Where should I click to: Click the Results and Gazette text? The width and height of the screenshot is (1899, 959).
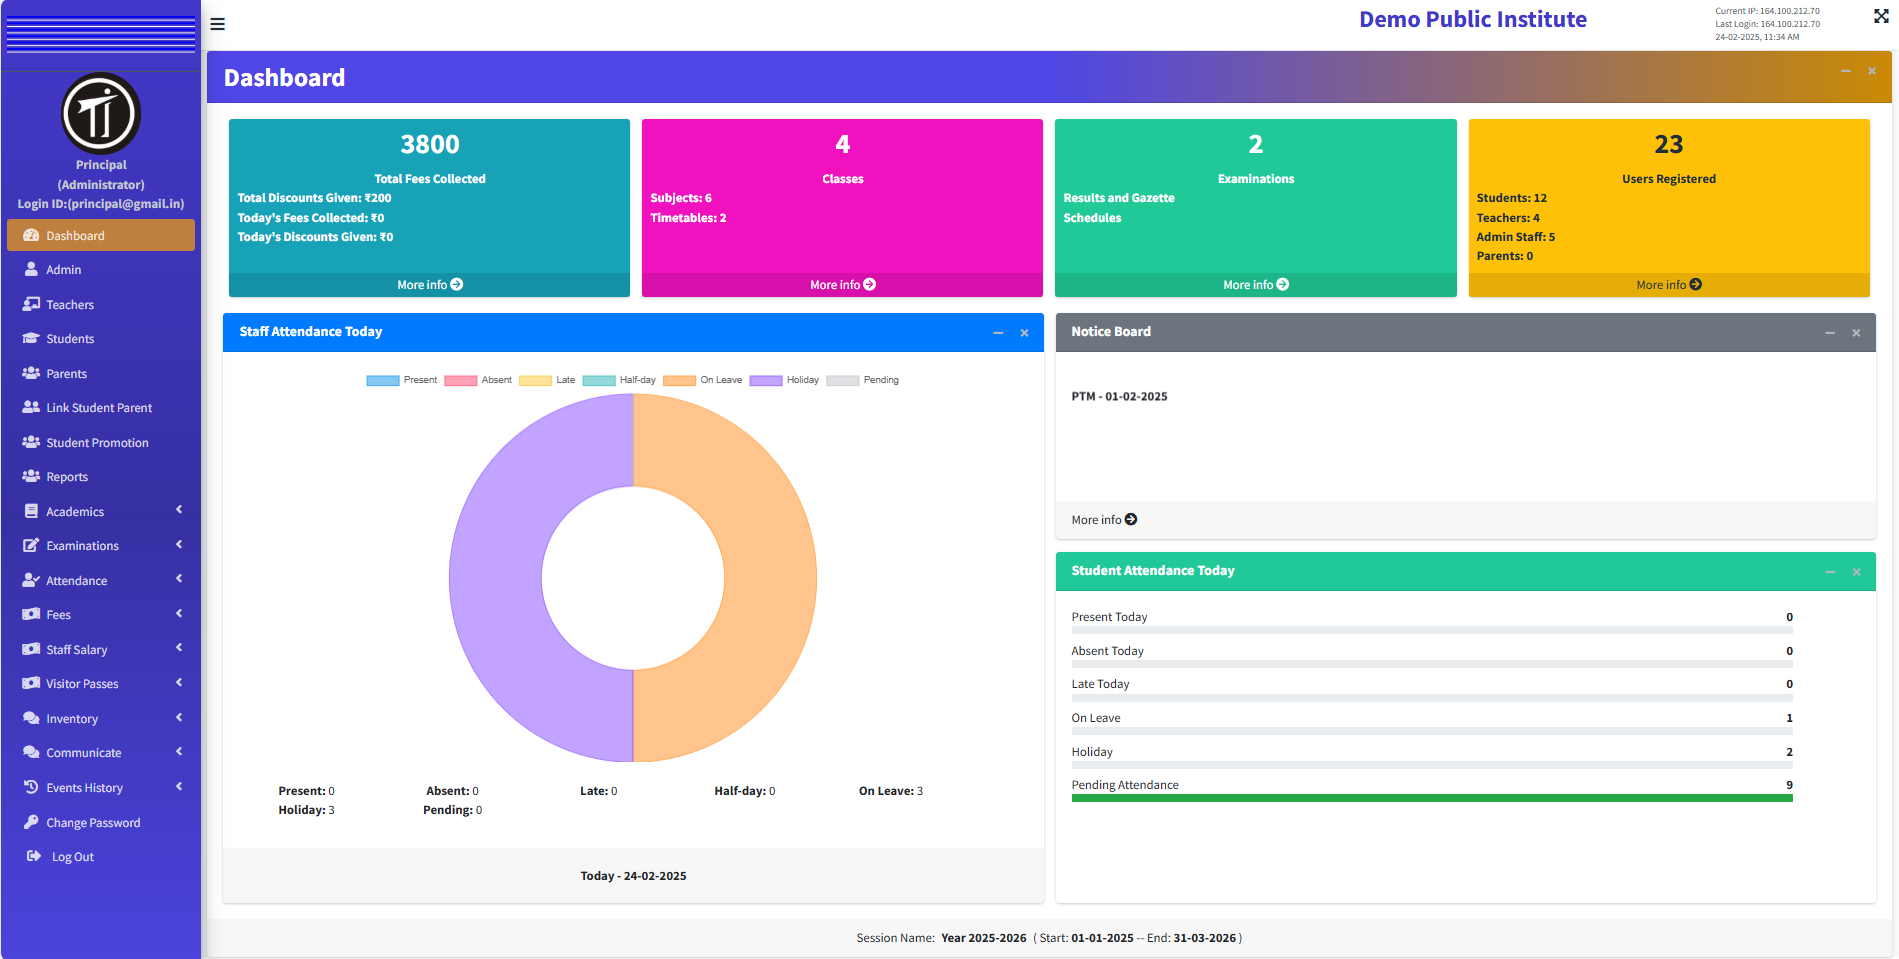[1119, 198]
